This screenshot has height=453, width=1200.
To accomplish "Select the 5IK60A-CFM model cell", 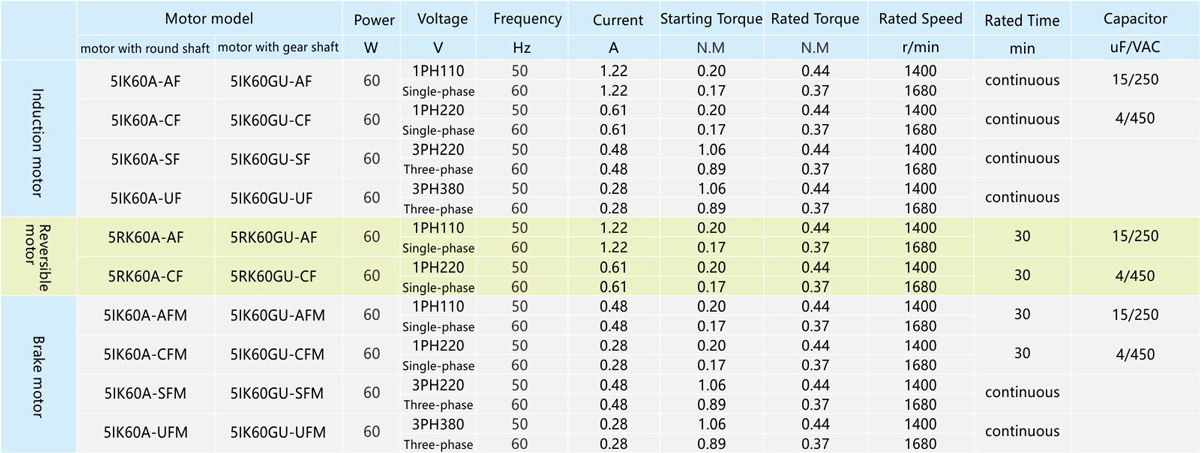I will (x=146, y=353).
